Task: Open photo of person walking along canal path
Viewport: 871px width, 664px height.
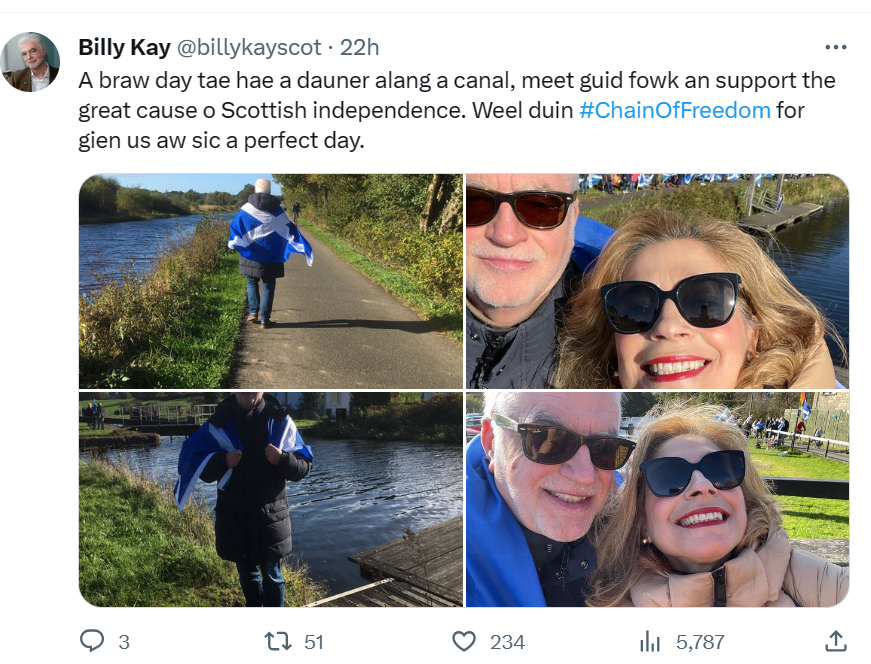Action: 270,281
